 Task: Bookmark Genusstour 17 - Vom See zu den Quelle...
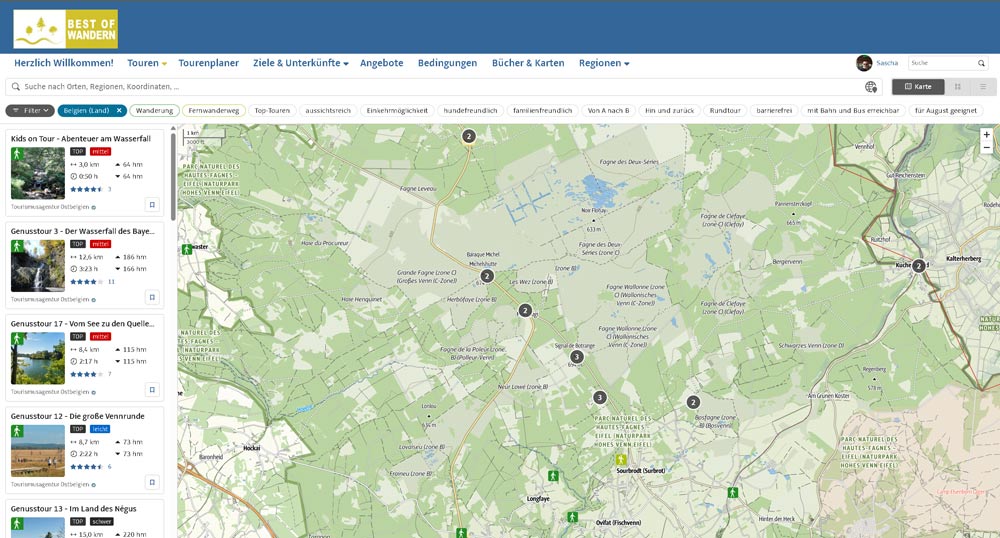click(x=152, y=389)
